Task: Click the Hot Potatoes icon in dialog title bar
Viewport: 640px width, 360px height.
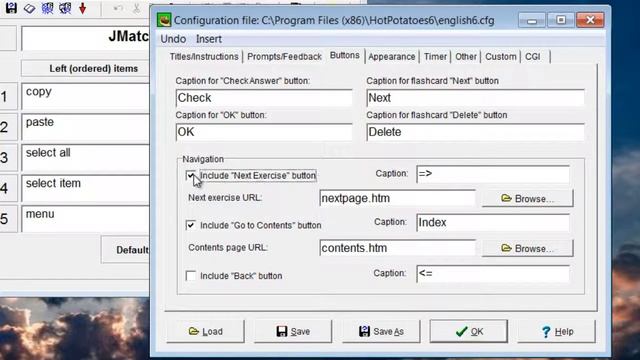Action: pos(164,20)
